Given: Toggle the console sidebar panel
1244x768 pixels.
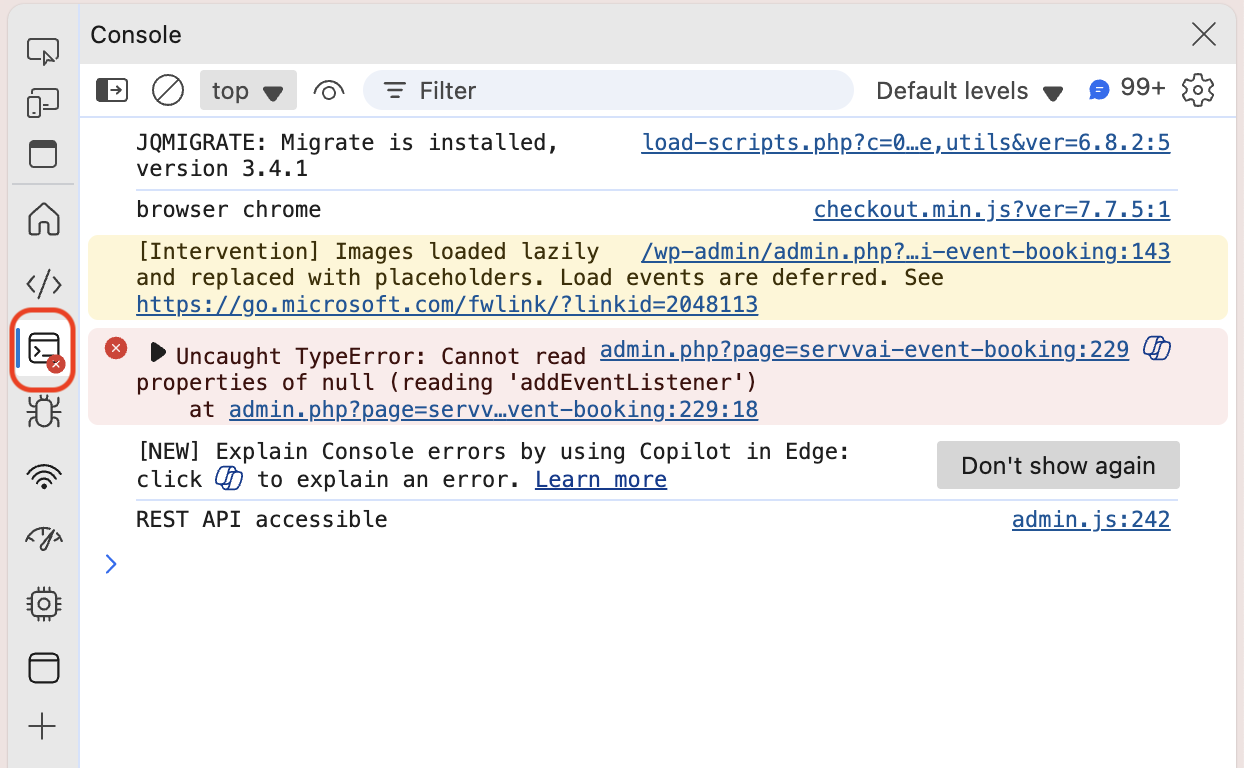Looking at the screenshot, I should pyautogui.click(x=112, y=91).
